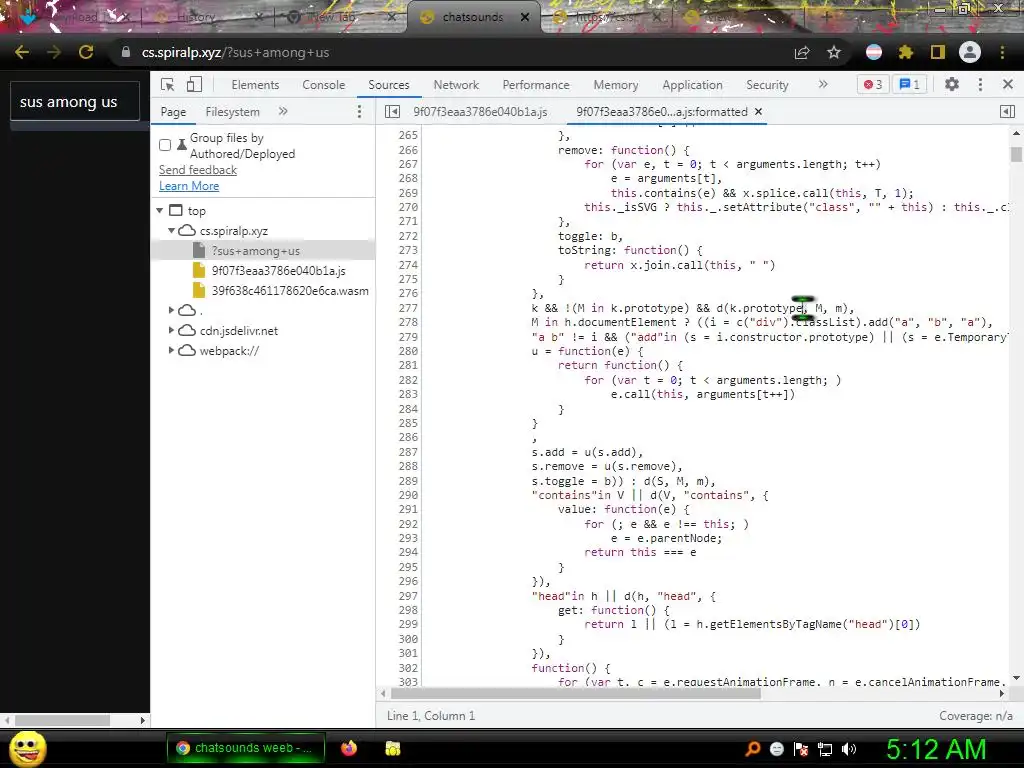Toggle the debugger sidebar on right
This screenshot has width=1024, height=768.
[x=1008, y=112]
